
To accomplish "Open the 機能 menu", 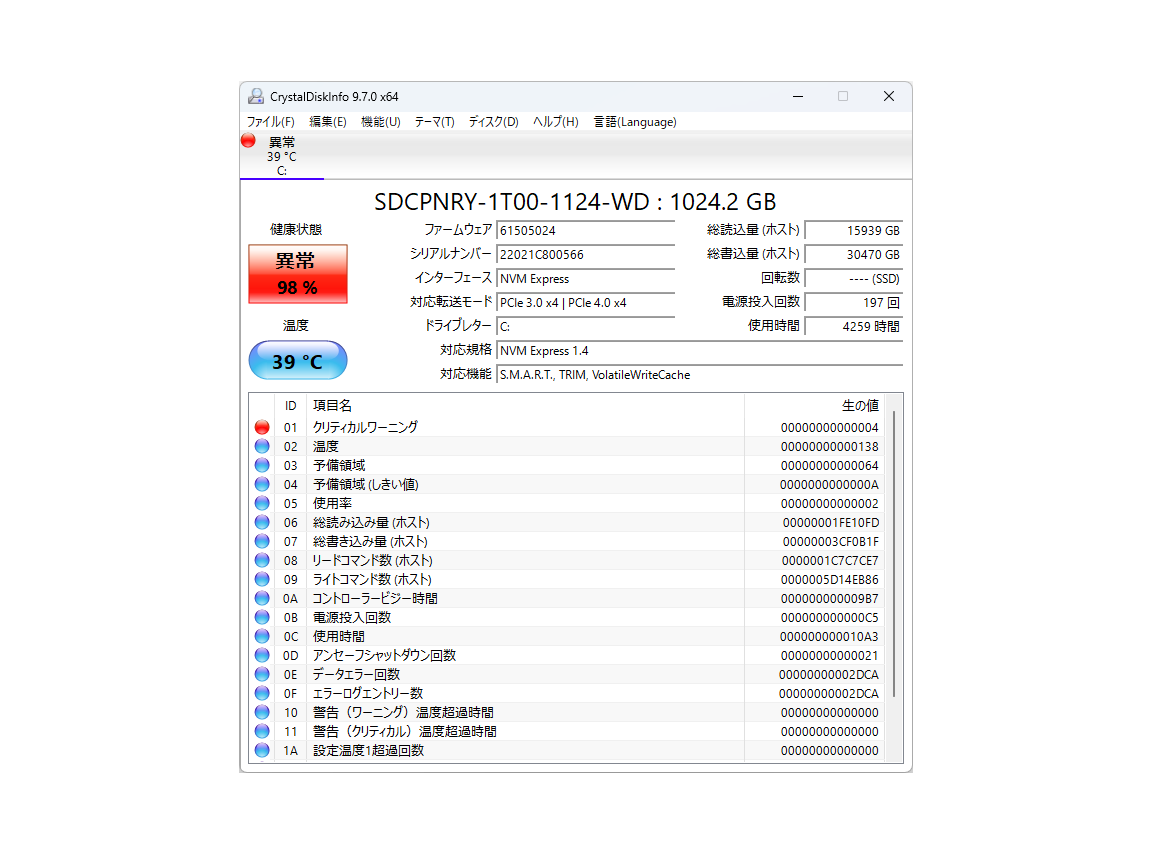I will pos(380,121).
